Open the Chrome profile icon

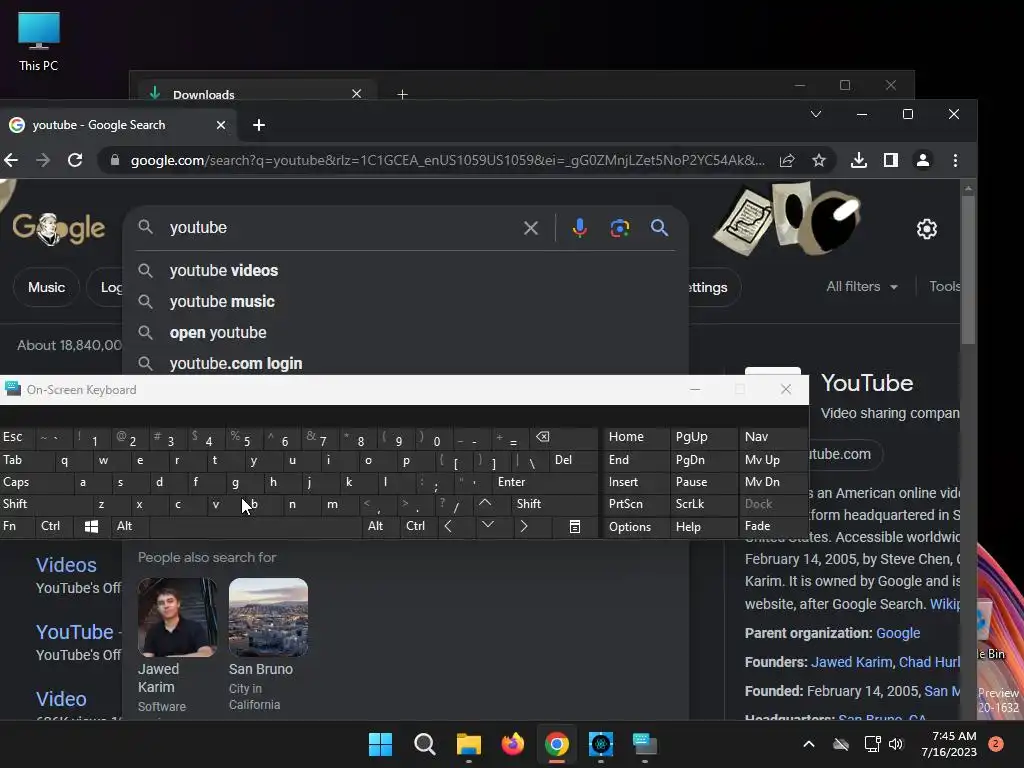pos(923,160)
